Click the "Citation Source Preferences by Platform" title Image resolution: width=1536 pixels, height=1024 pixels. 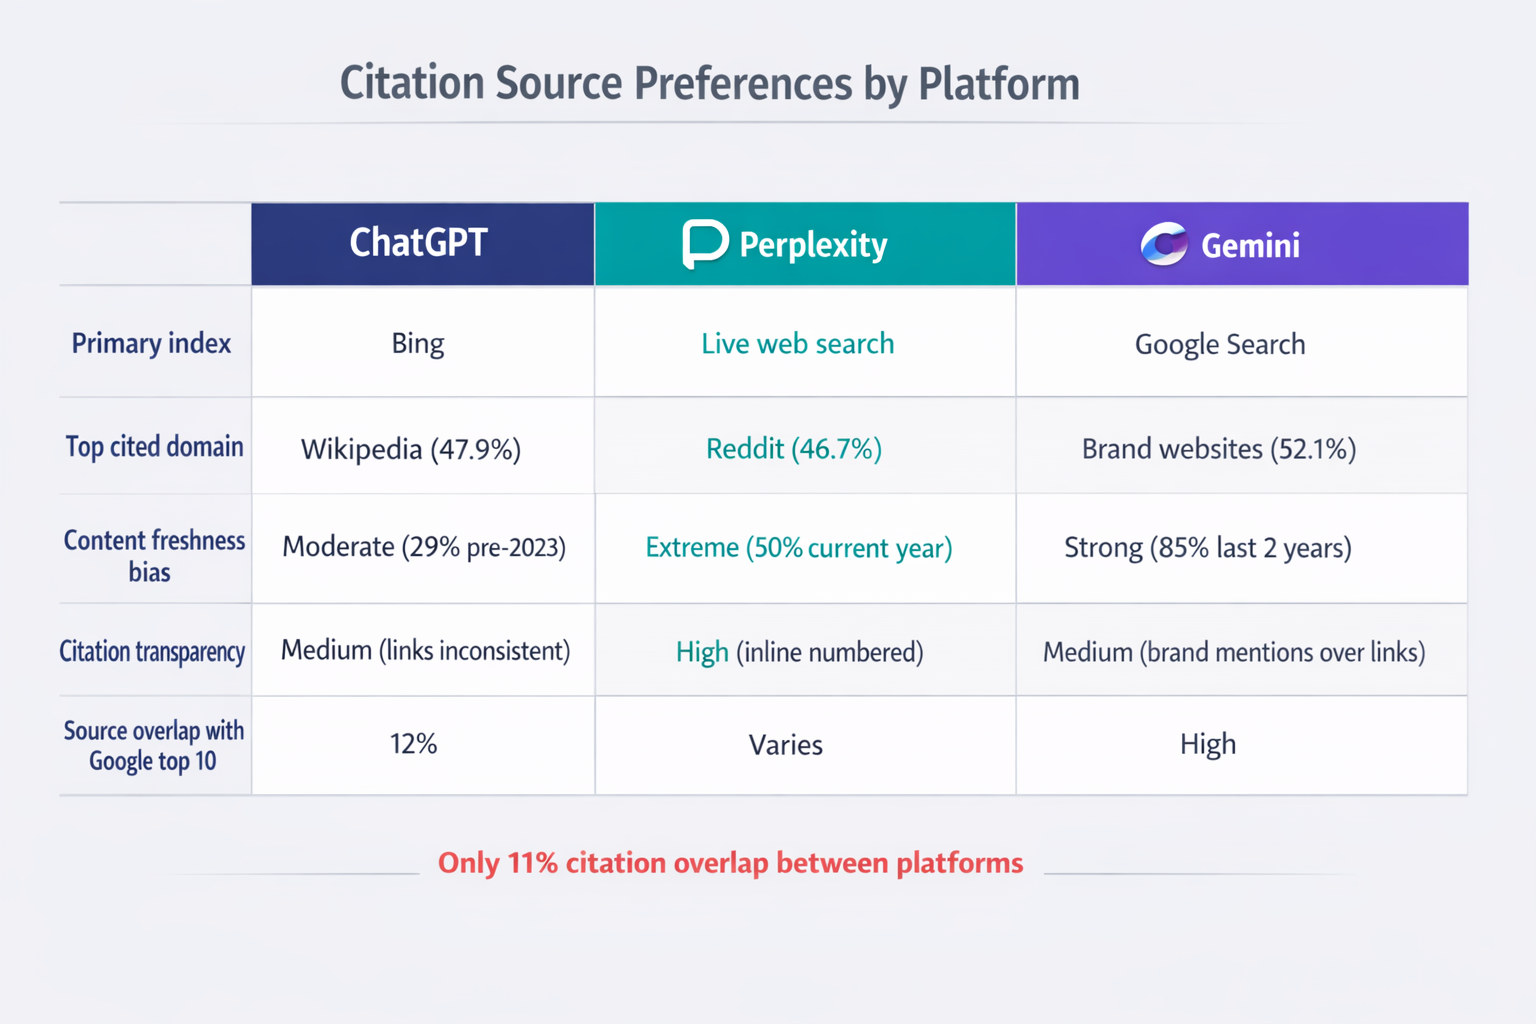click(x=710, y=83)
